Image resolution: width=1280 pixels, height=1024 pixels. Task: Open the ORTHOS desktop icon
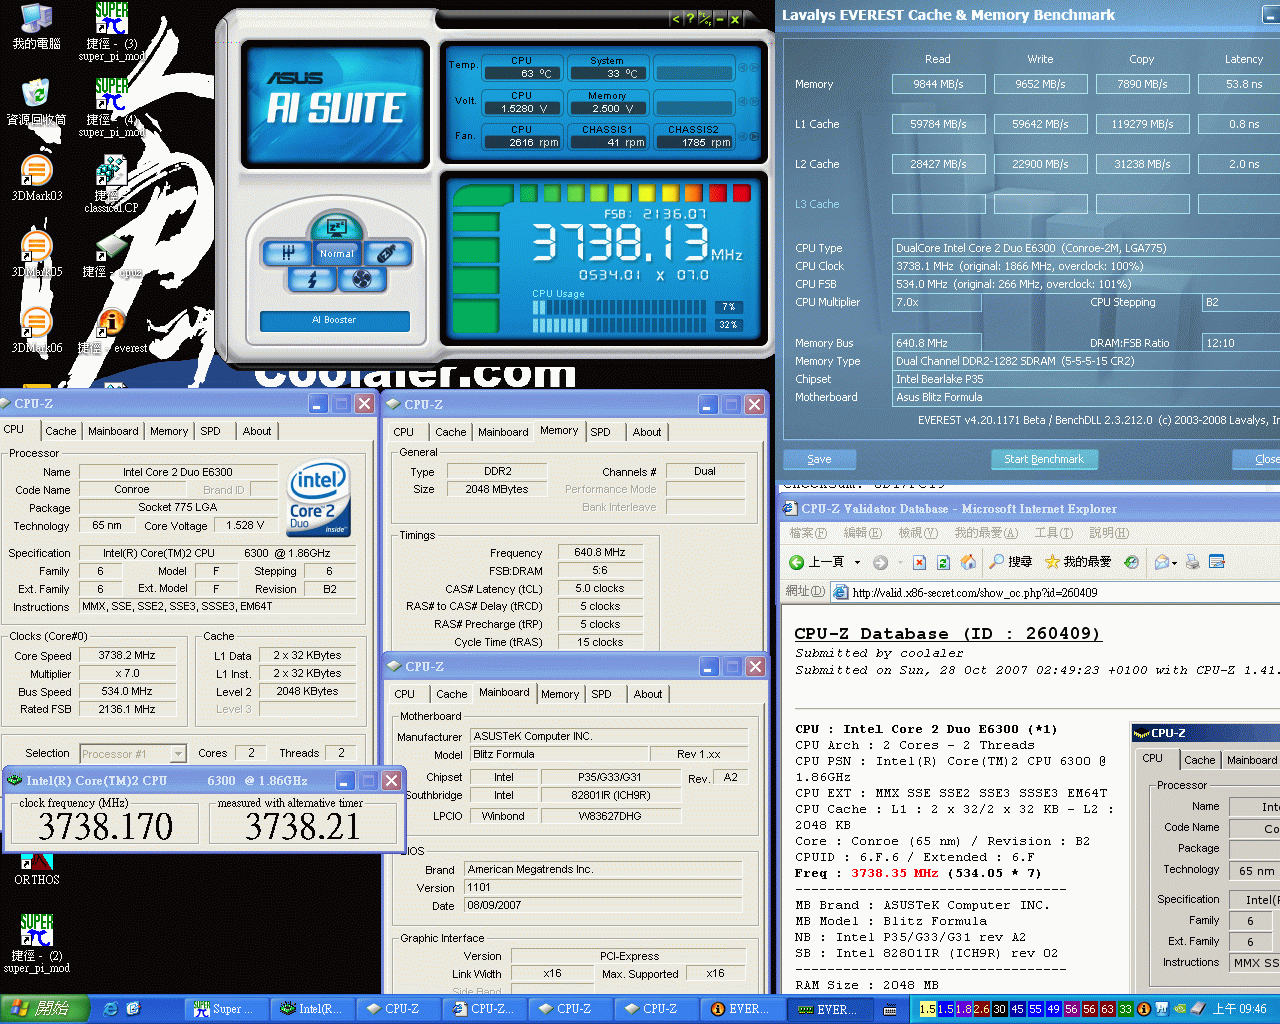pos(36,868)
